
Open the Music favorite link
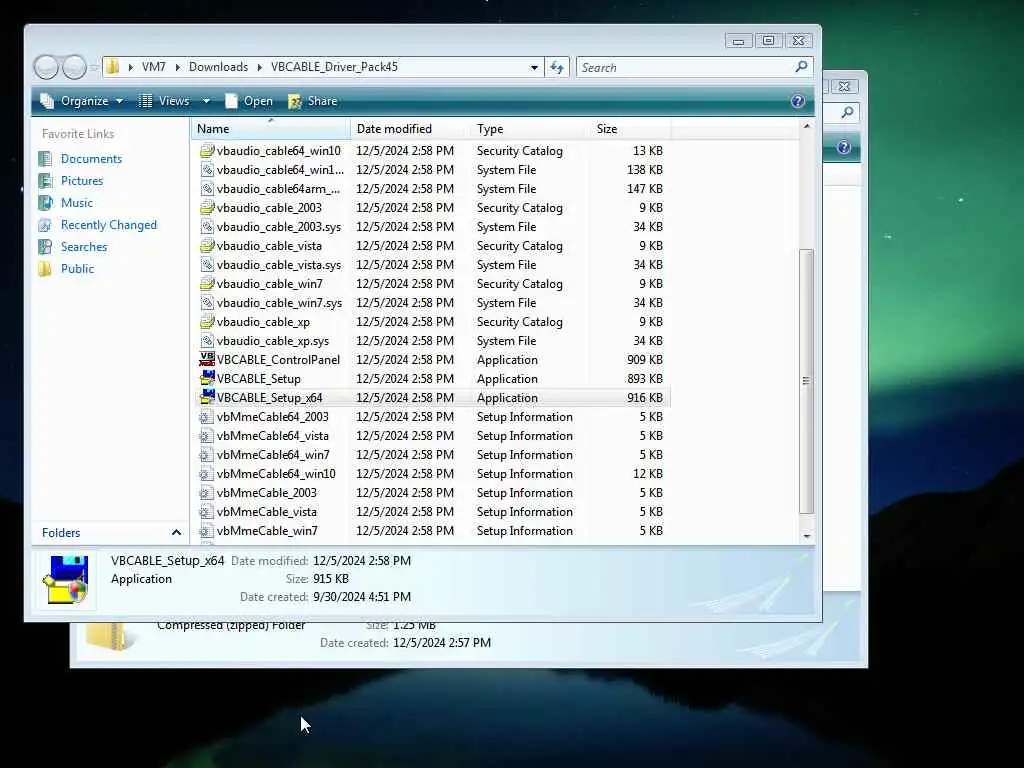(x=77, y=202)
